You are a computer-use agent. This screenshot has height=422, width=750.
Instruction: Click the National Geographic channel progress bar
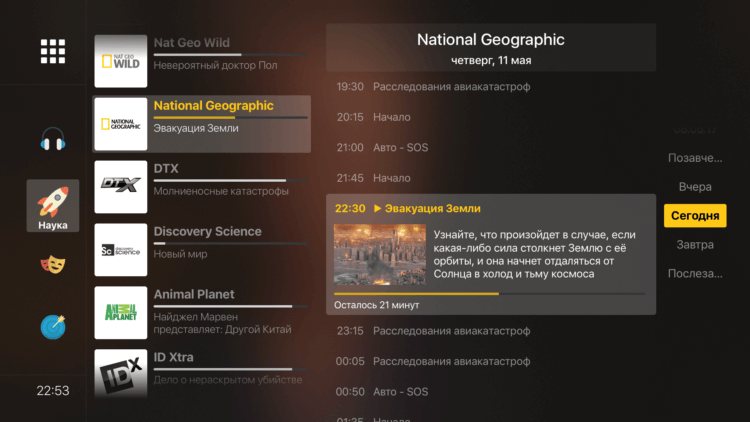click(230, 117)
